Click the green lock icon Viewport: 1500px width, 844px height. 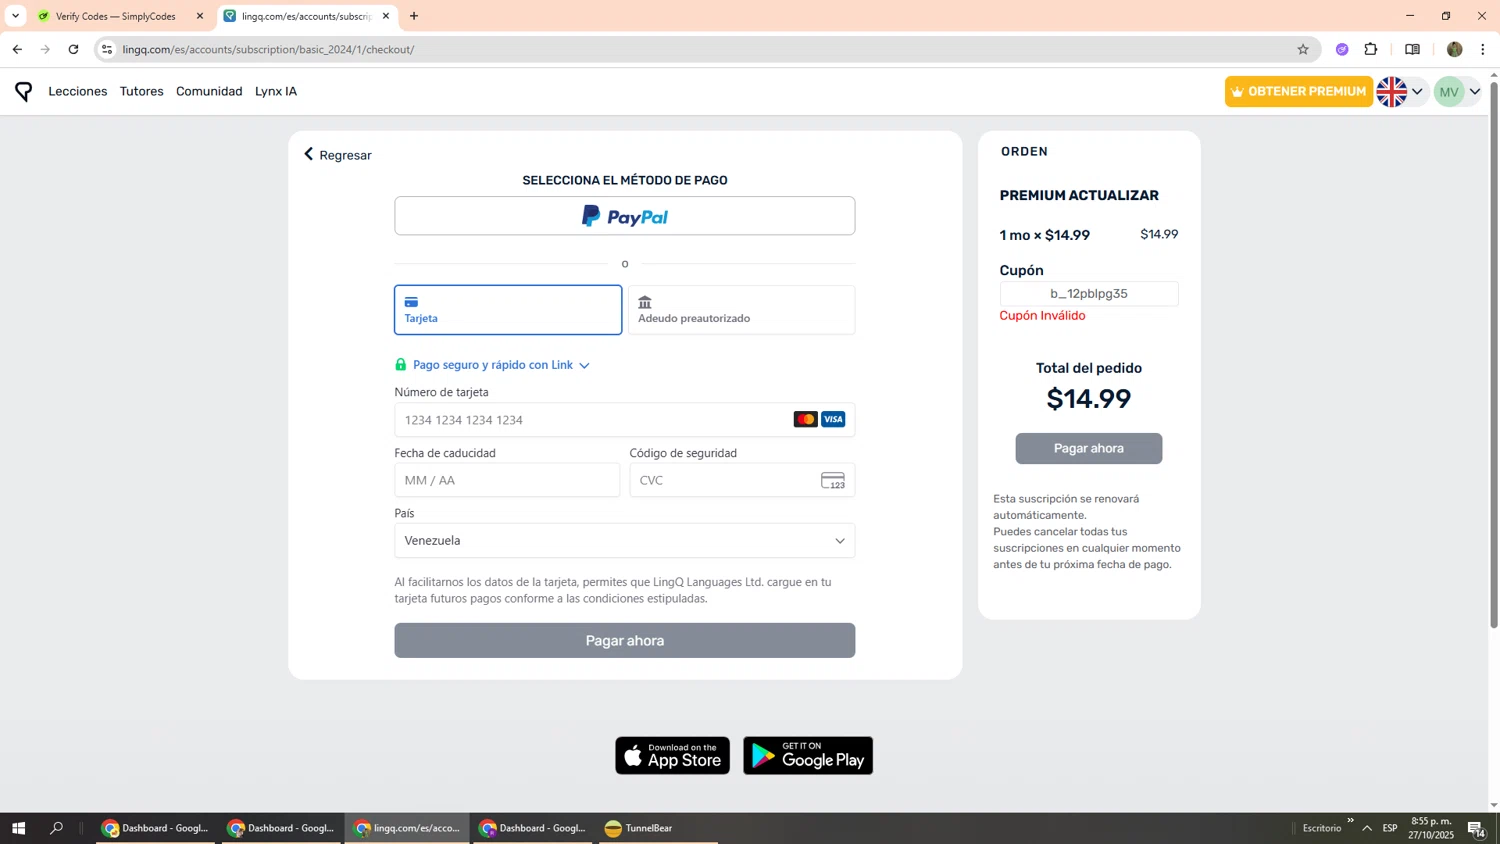(401, 364)
